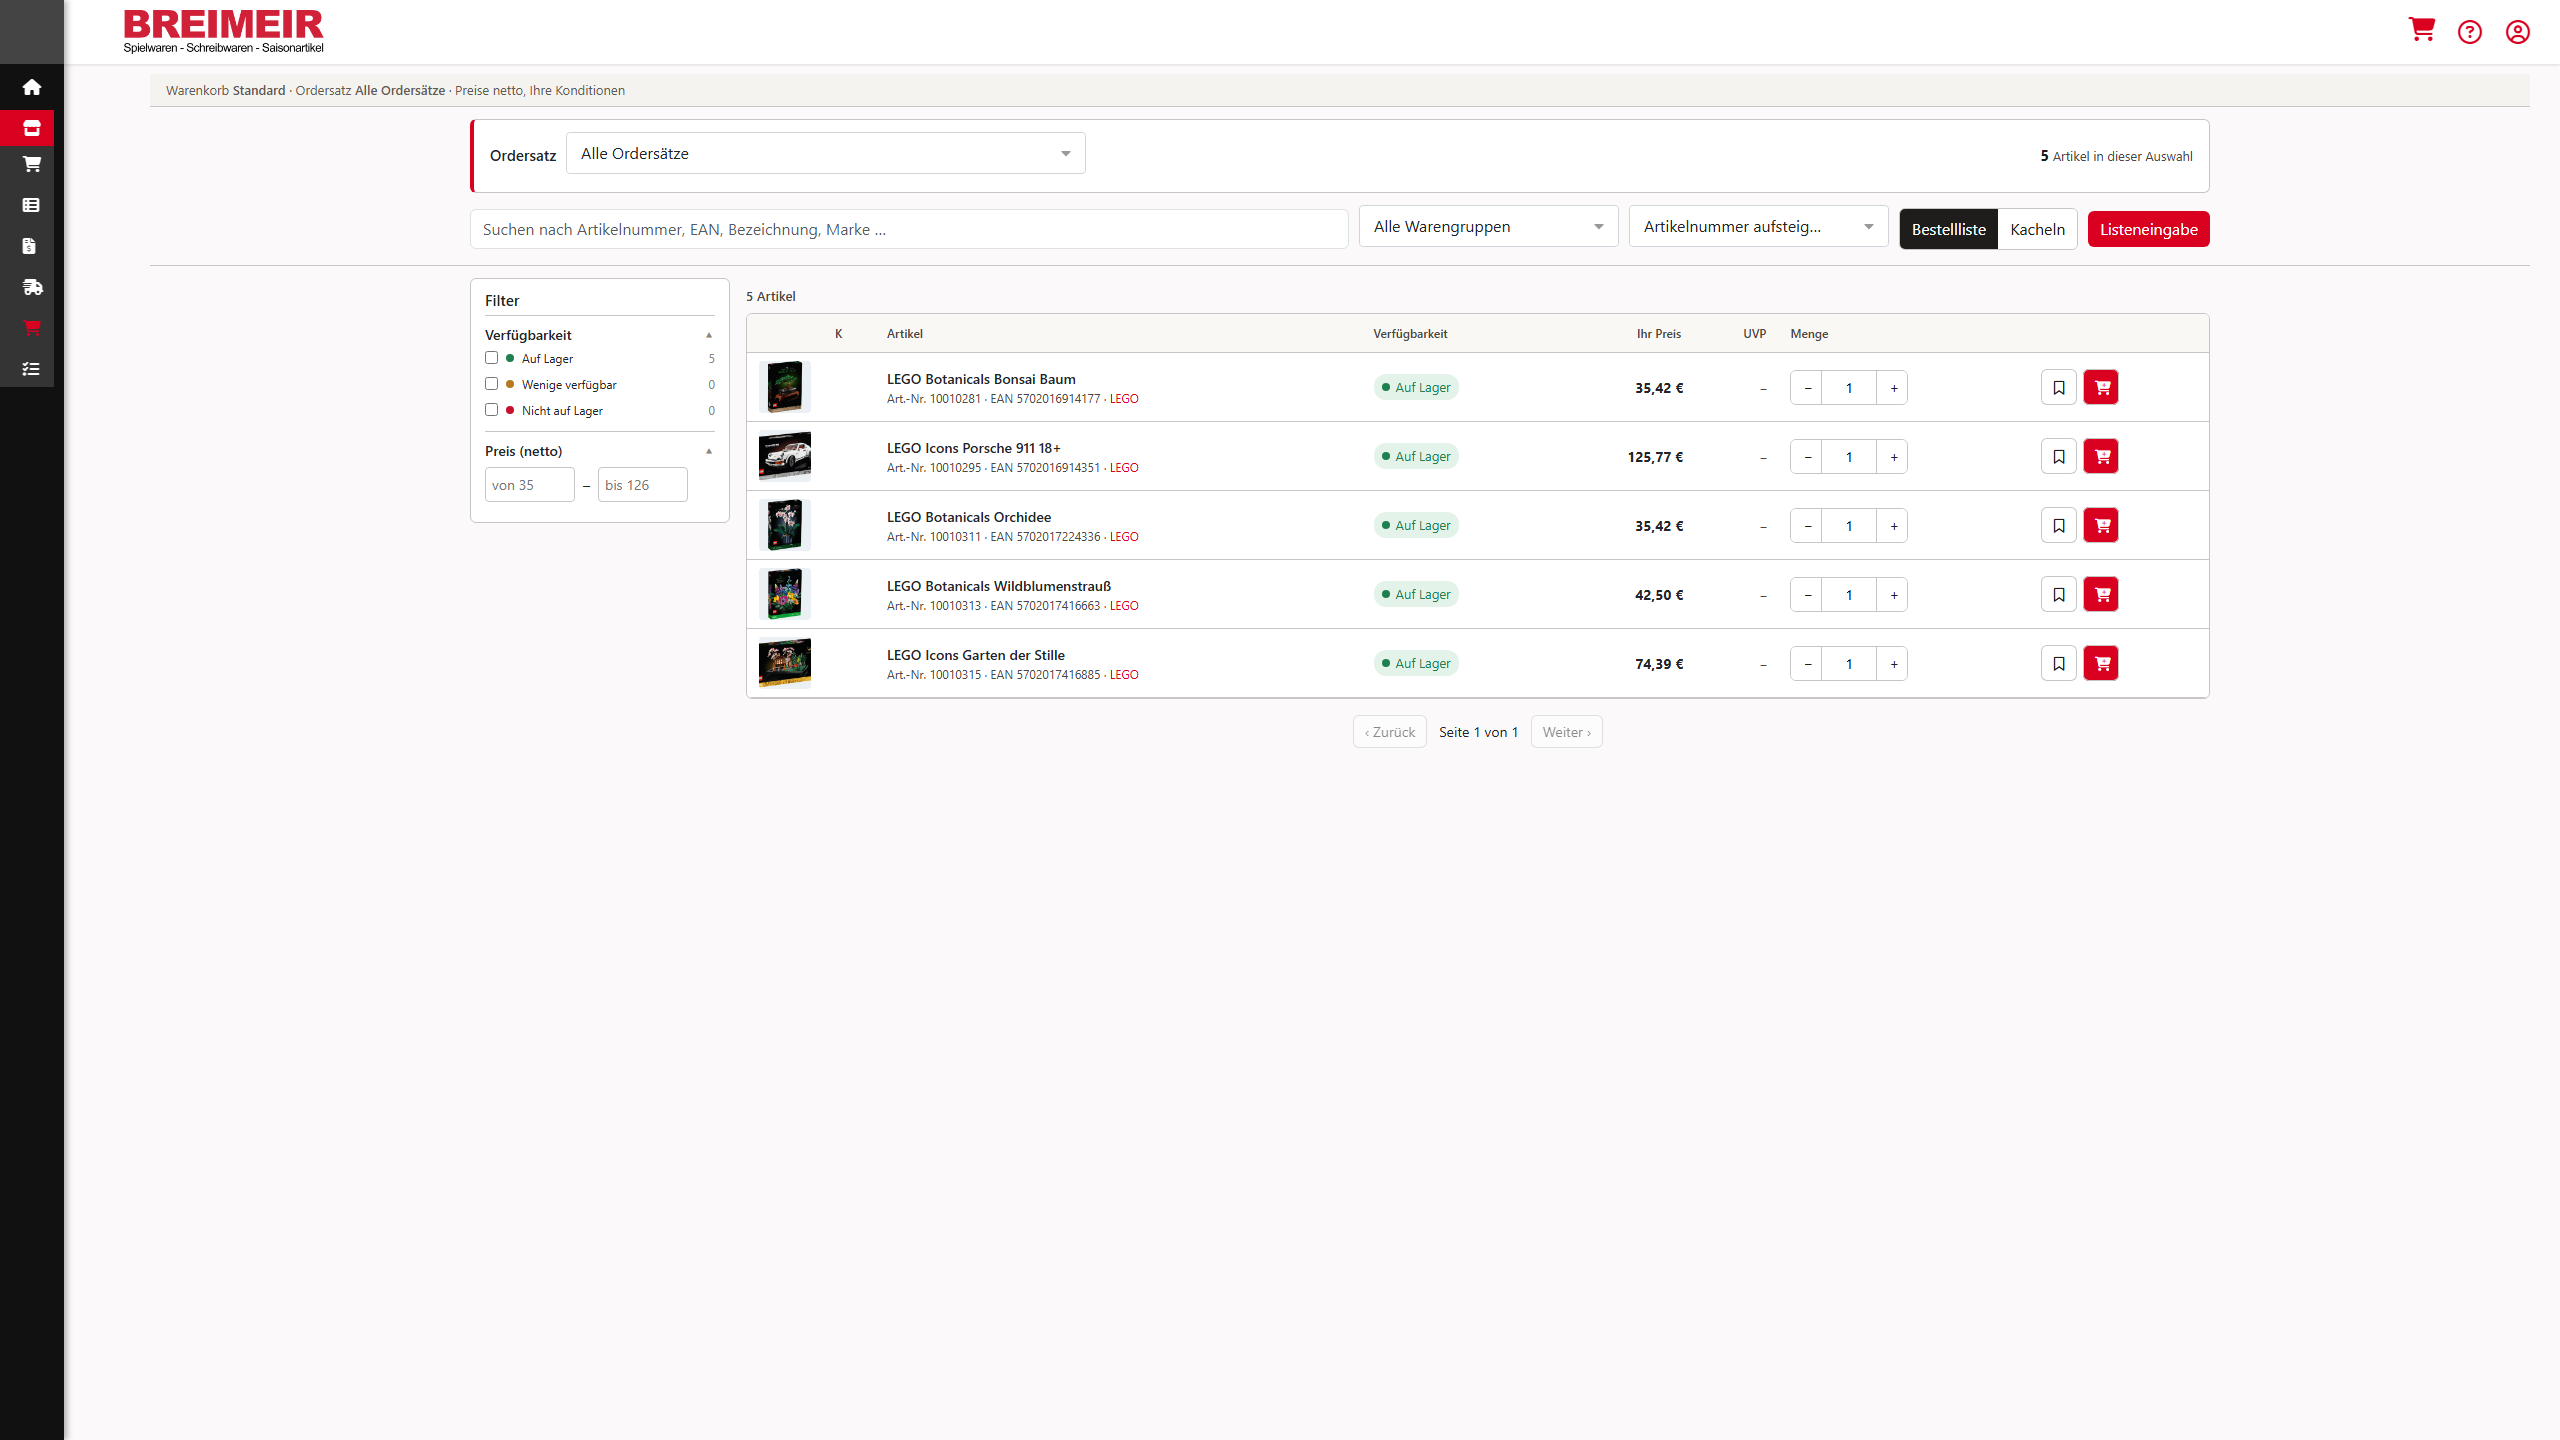Collapse the Preis (netto) filter section
Image resolution: width=2560 pixels, height=1440 pixels.
point(709,451)
